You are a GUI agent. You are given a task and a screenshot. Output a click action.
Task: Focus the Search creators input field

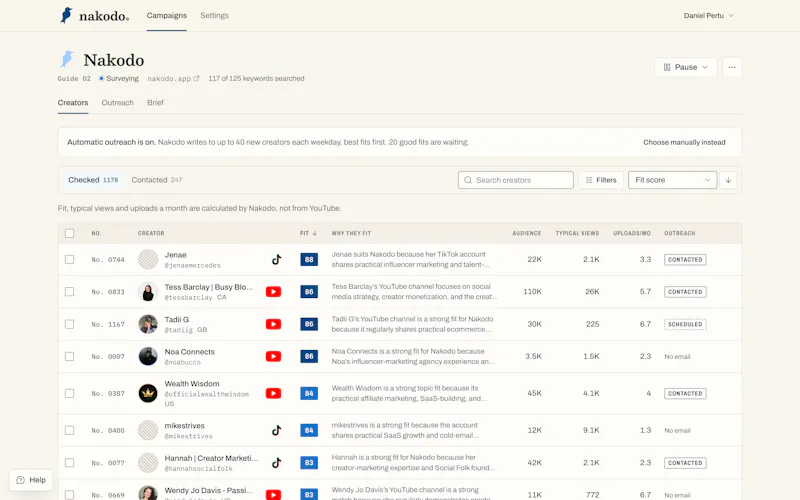click(x=516, y=180)
